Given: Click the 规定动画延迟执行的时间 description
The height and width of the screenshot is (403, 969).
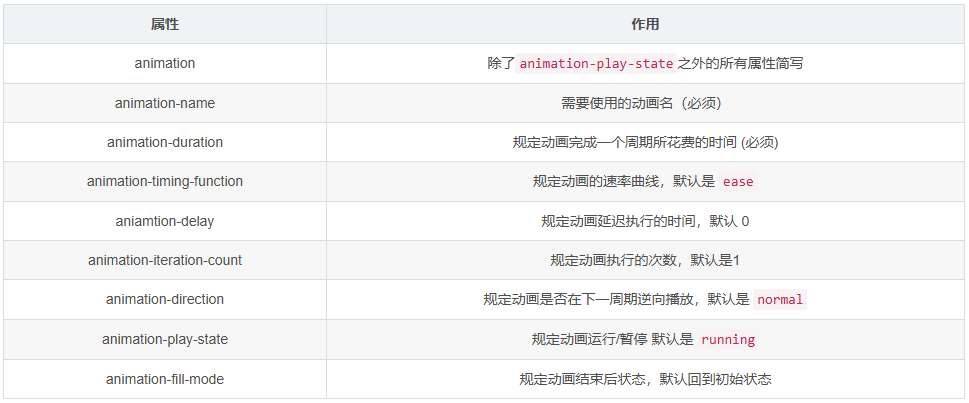Looking at the screenshot, I should click(645, 221).
